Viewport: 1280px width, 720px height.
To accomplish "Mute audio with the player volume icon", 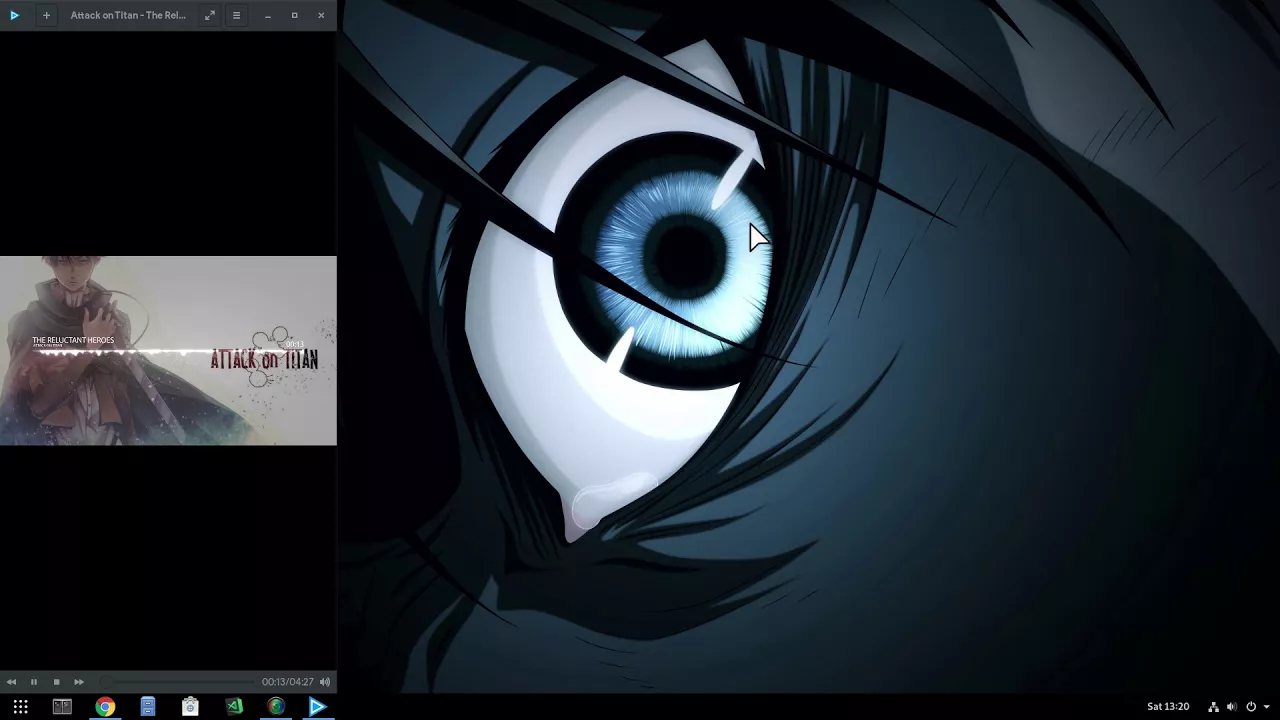I will tap(325, 682).
